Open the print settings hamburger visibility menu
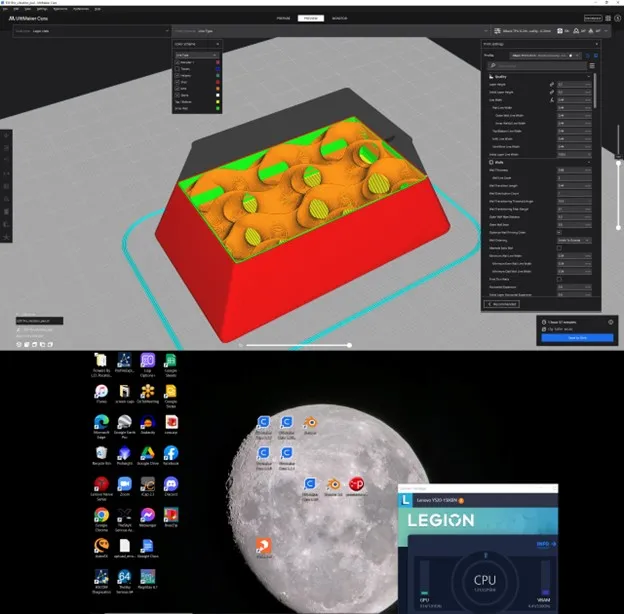The height and width of the screenshot is (614, 624). (x=592, y=66)
